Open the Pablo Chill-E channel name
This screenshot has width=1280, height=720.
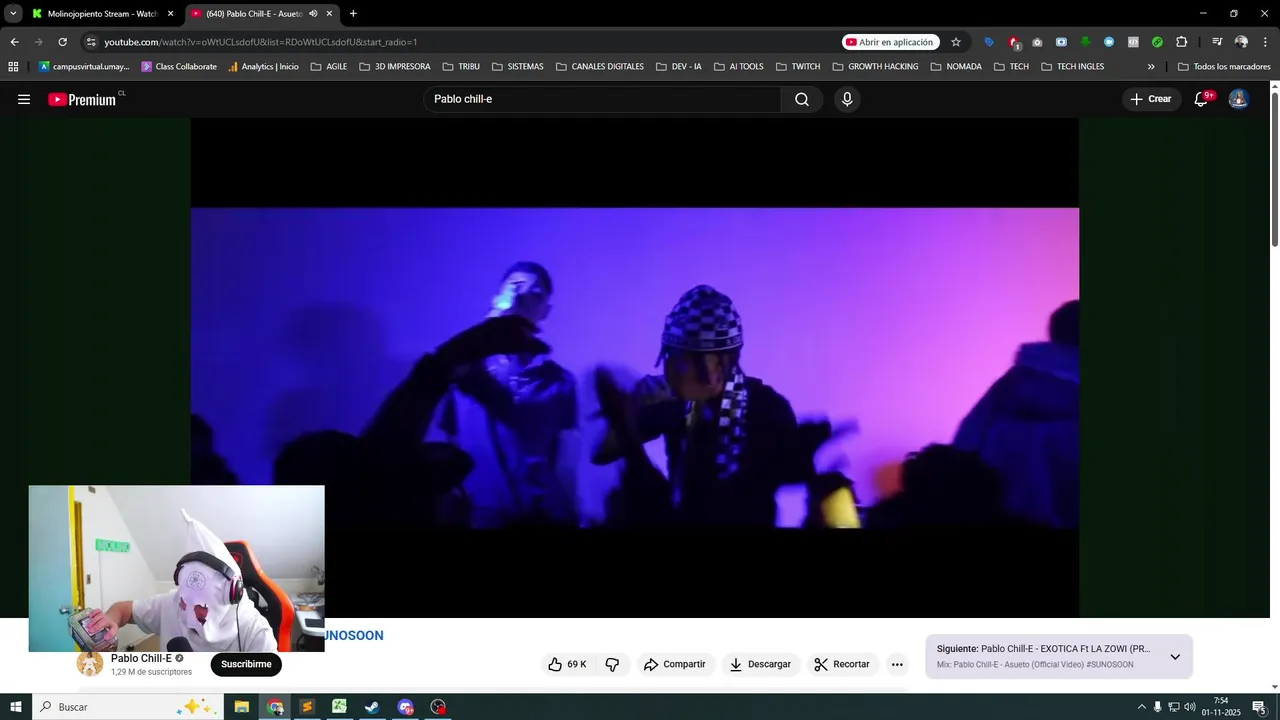coord(141,658)
